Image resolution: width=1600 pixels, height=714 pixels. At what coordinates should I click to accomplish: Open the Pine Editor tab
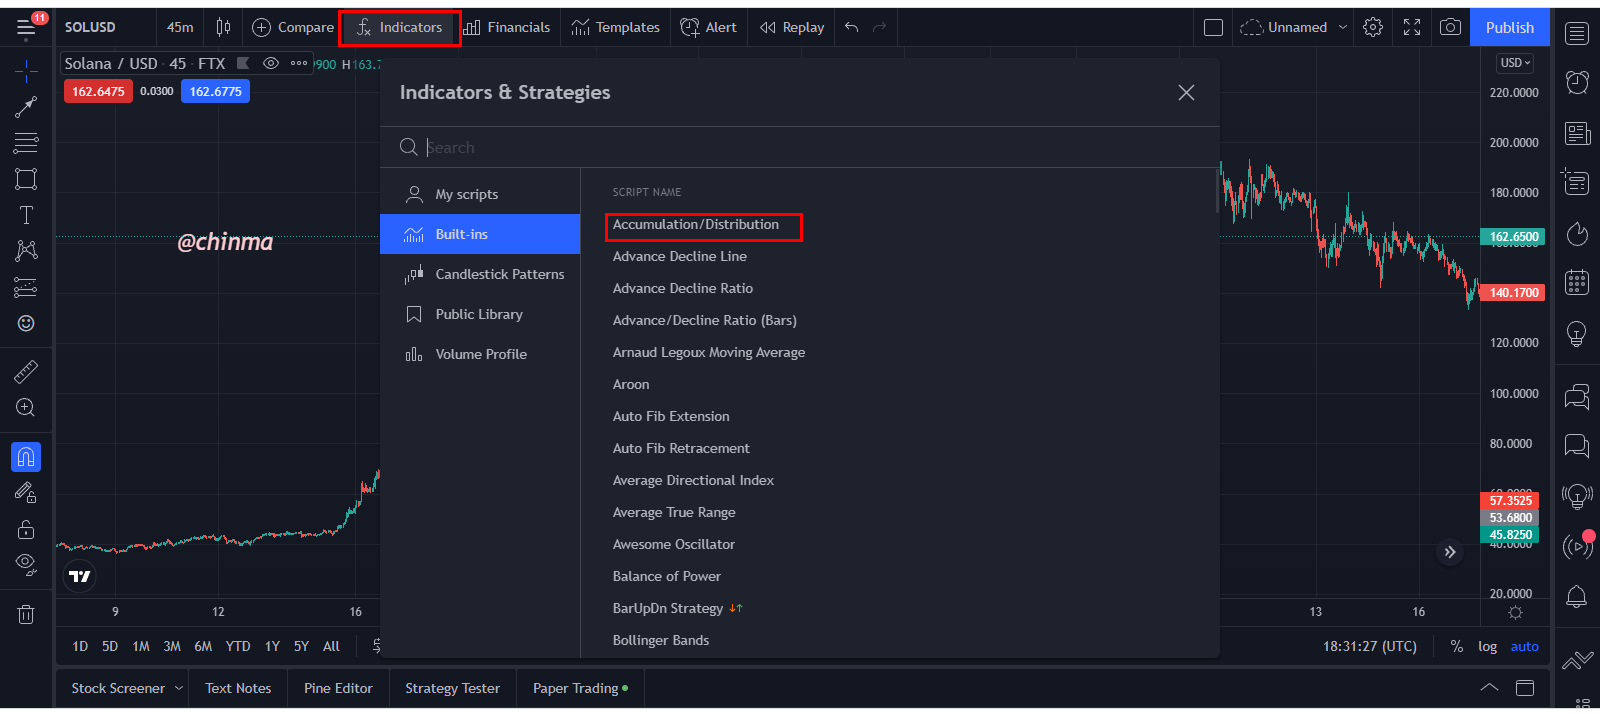(338, 688)
